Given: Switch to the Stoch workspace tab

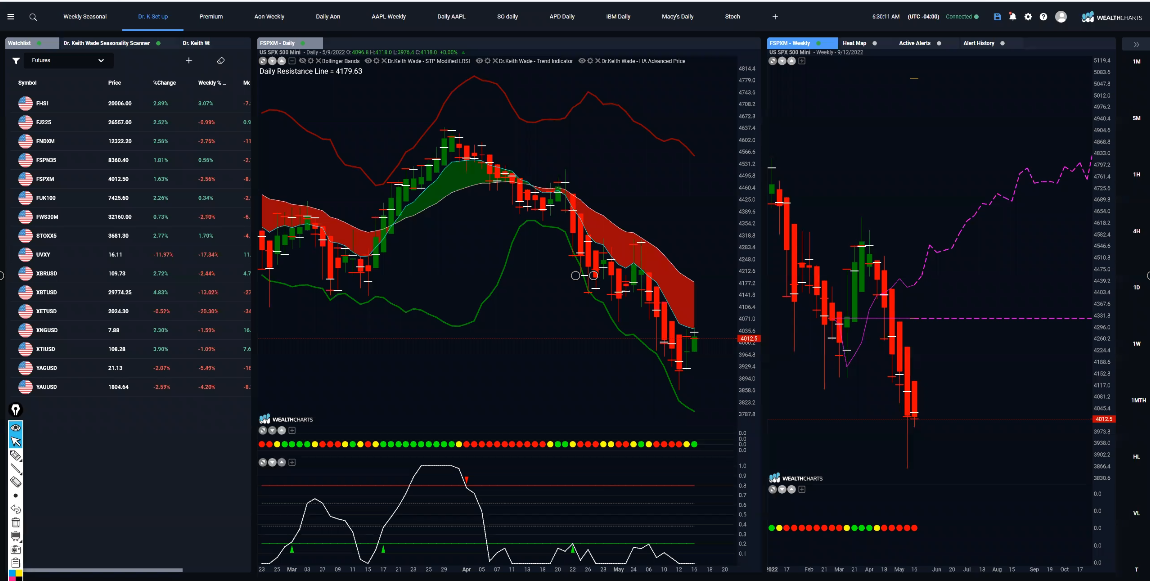Looking at the screenshot, I should [733, 17].
